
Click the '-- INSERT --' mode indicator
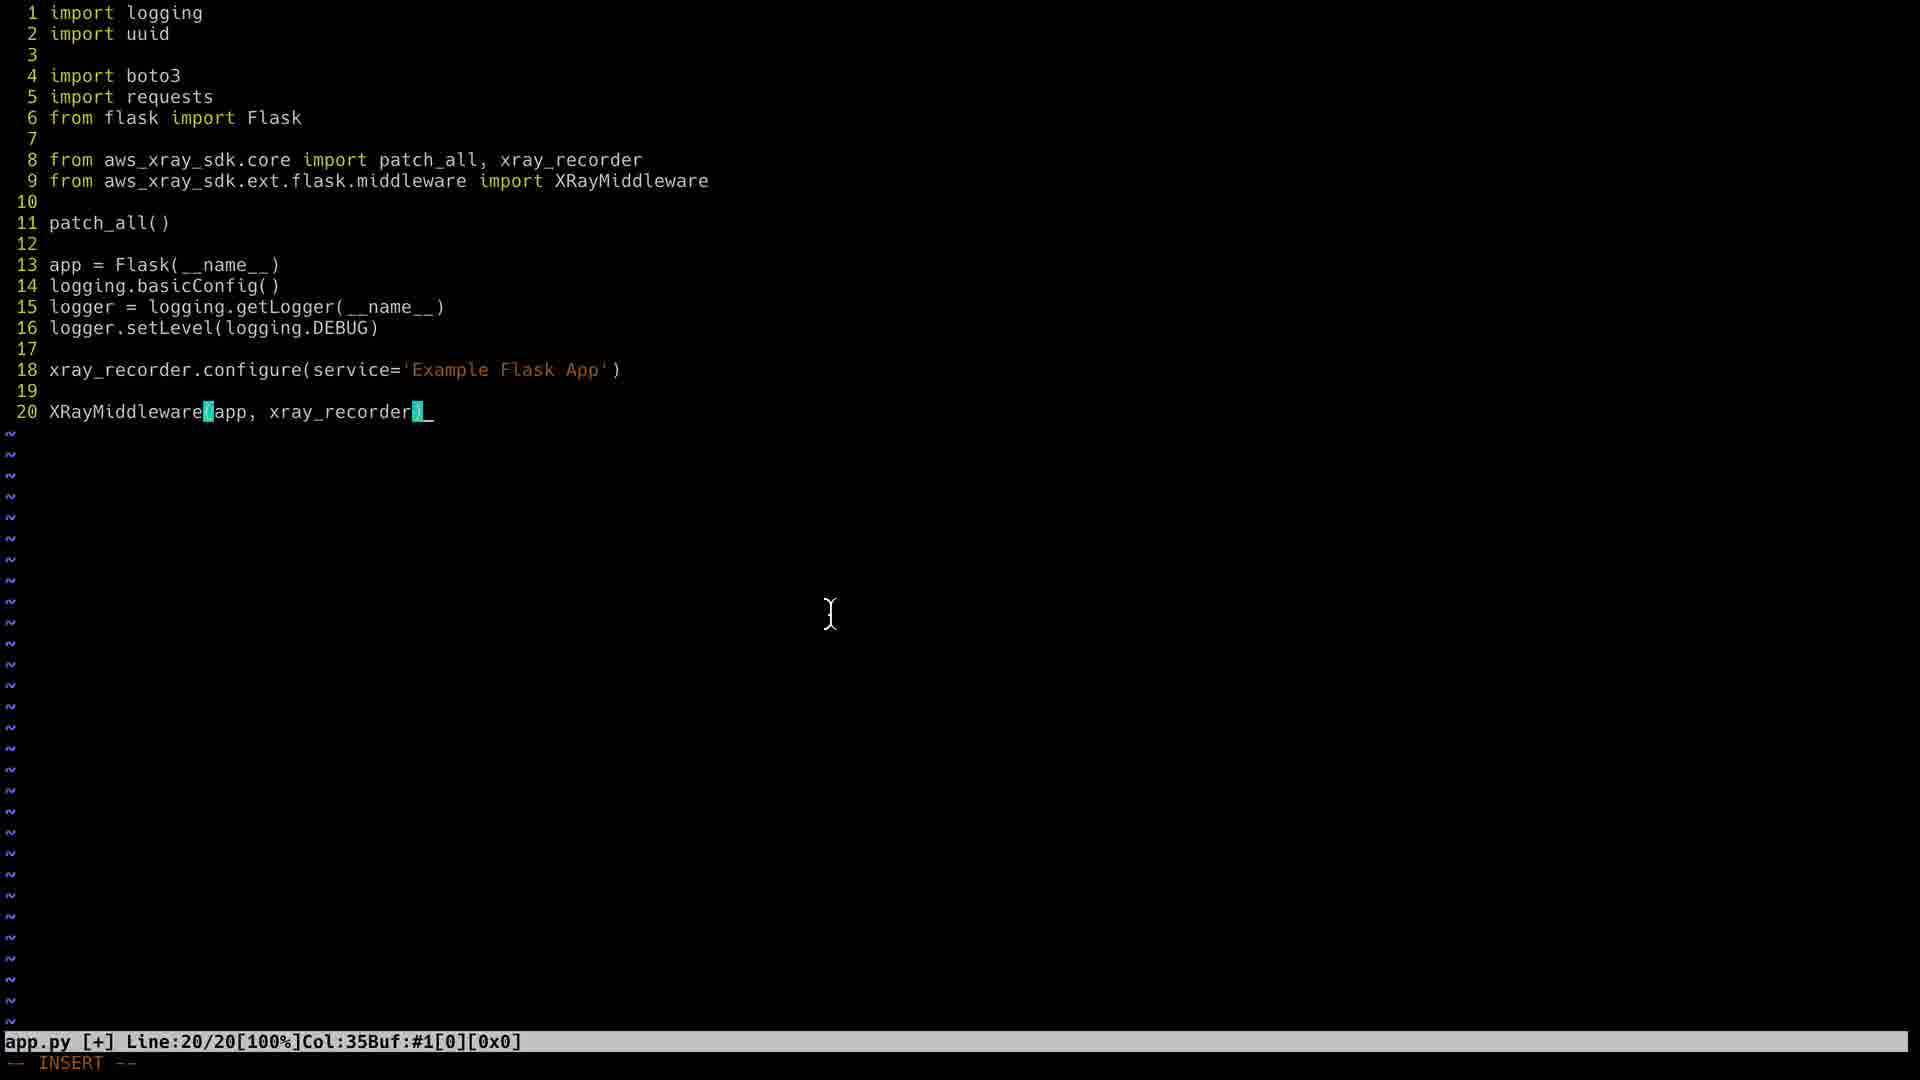coord(71,1063)
